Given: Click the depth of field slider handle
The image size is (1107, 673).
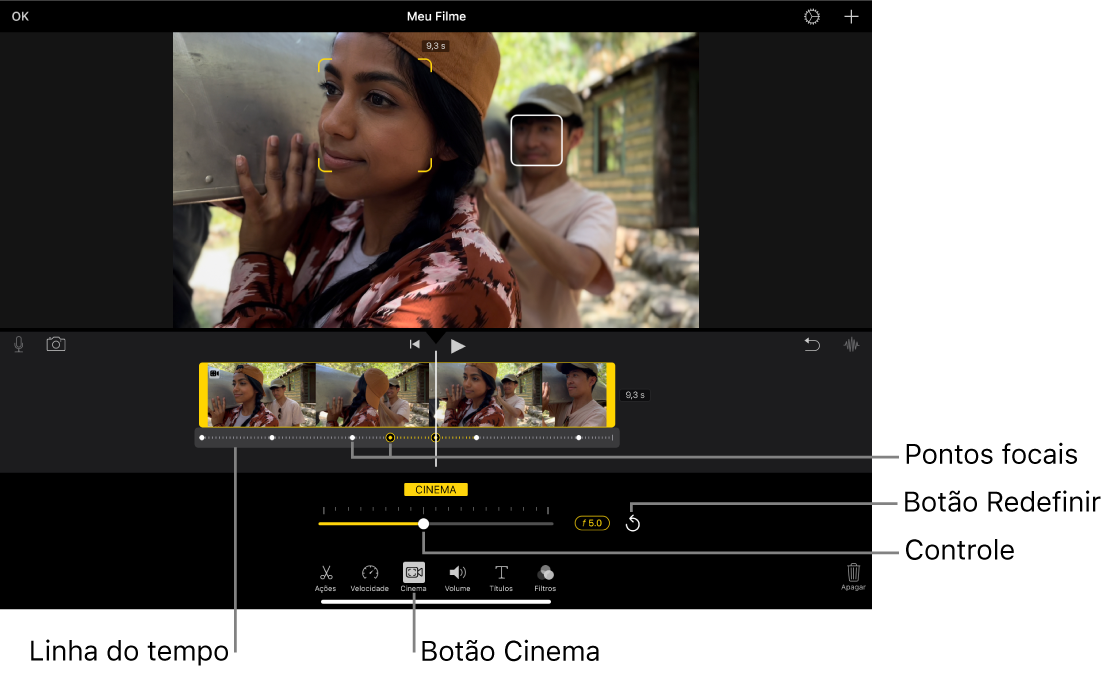Looking at the screenshot, I should pyautogui.click(x=424, y=523).
